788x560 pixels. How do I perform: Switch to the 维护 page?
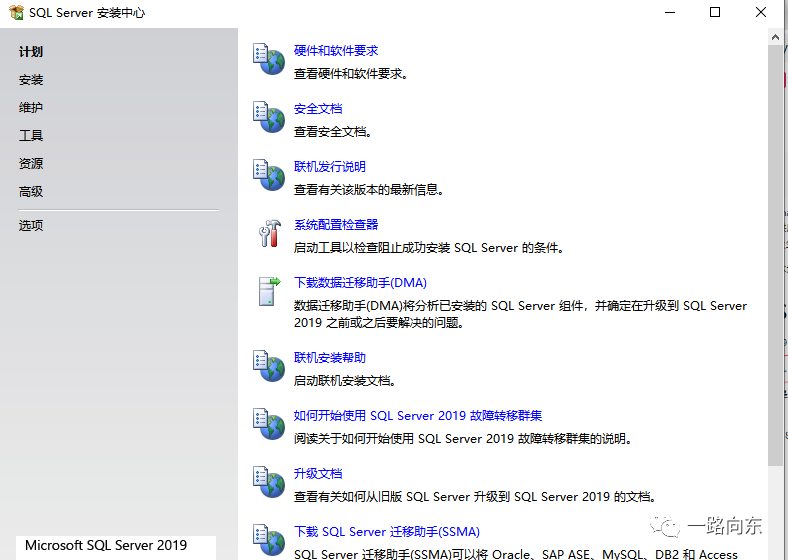[31, 107]
